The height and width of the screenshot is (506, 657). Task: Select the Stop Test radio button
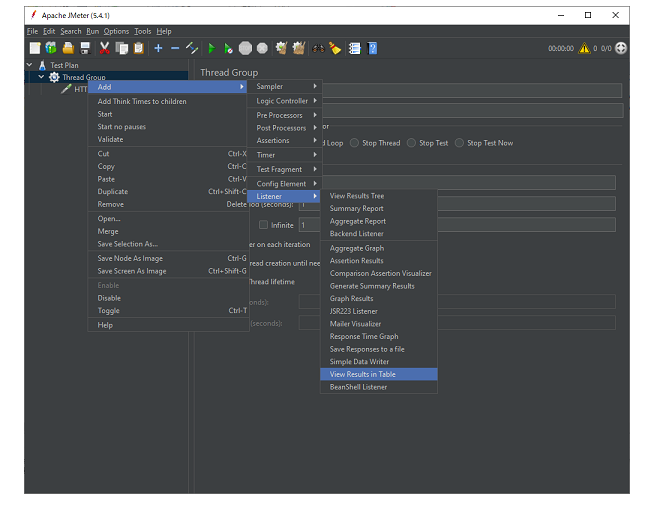[411, 143]
